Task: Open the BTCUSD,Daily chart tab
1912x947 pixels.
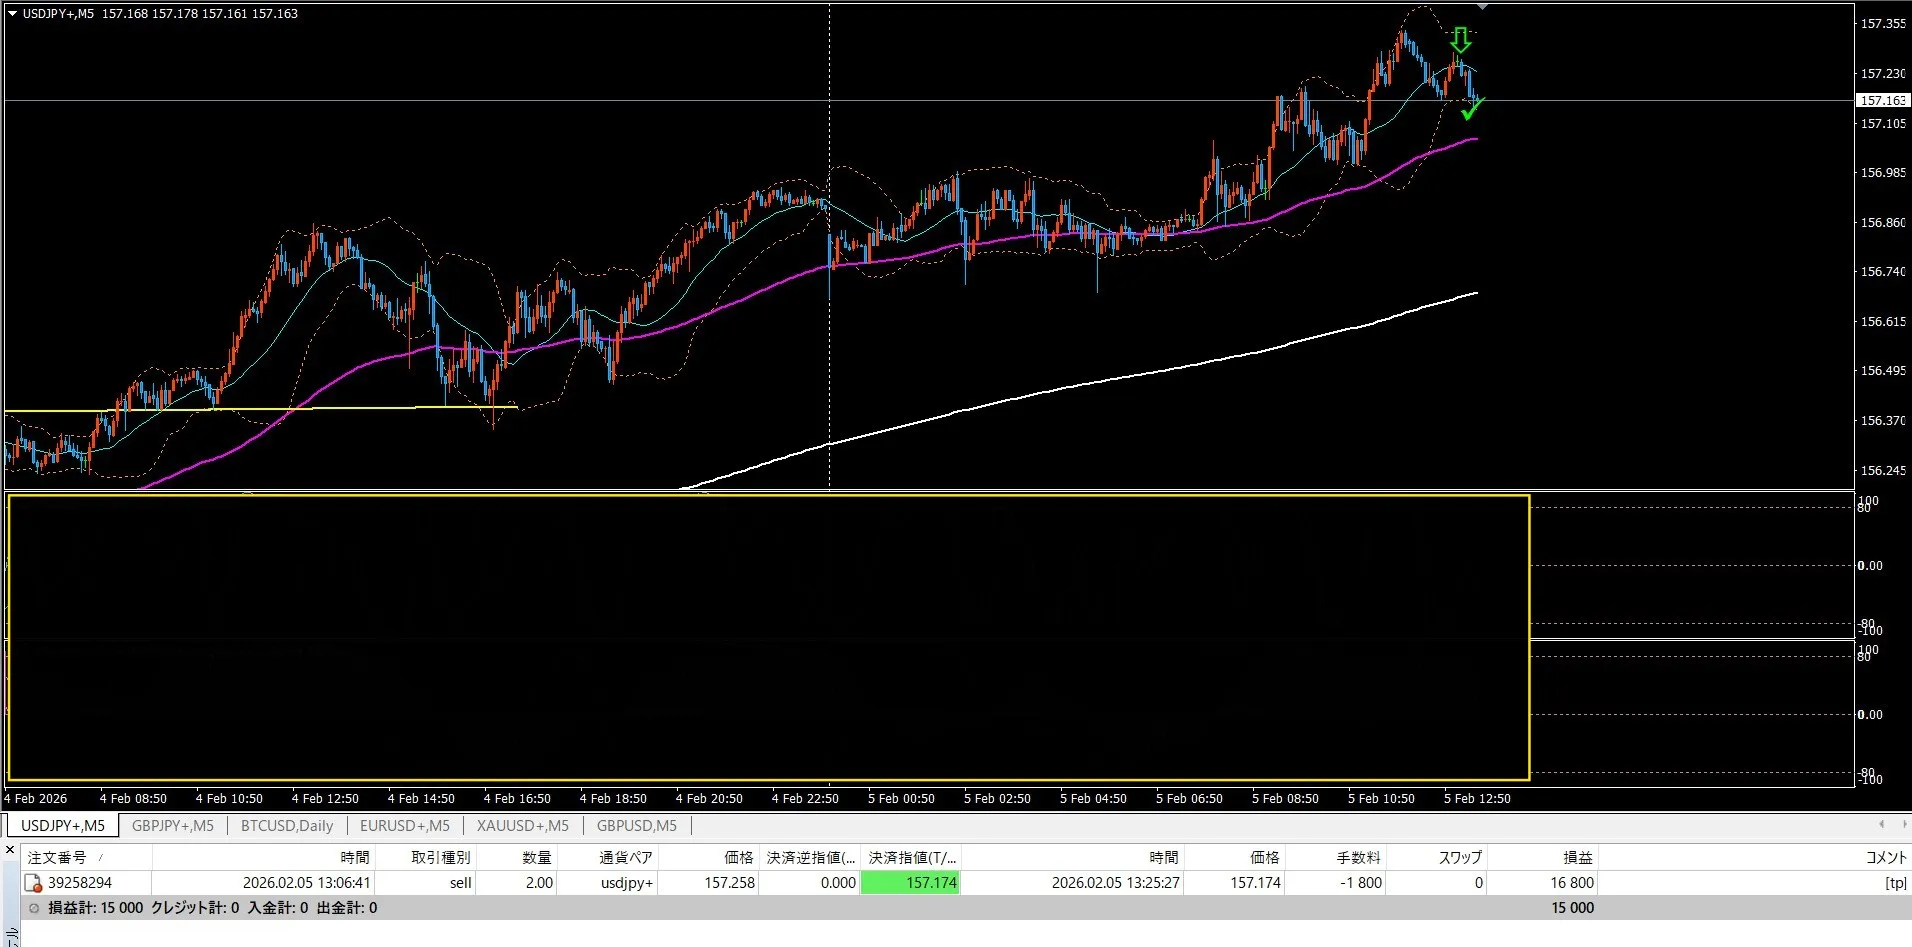Action: (x=287, y=826)
